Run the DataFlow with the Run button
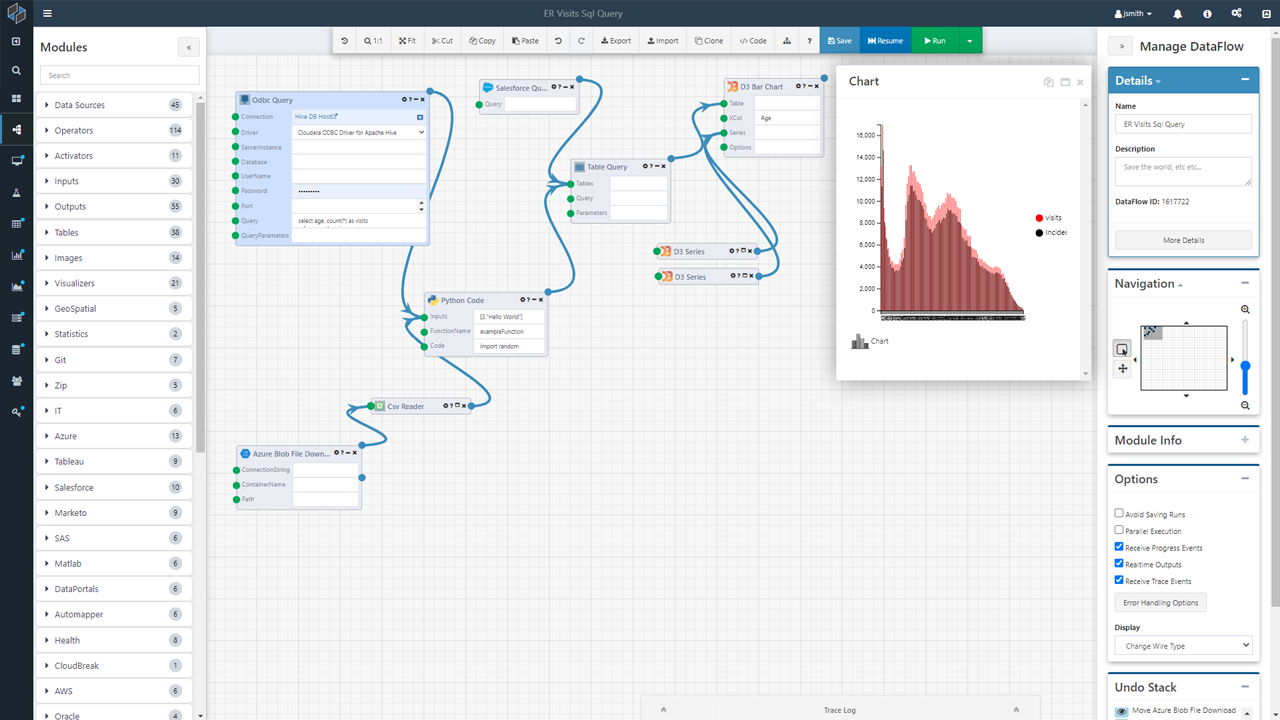This screenshot has height=720, width=1280. pos(934,40)
